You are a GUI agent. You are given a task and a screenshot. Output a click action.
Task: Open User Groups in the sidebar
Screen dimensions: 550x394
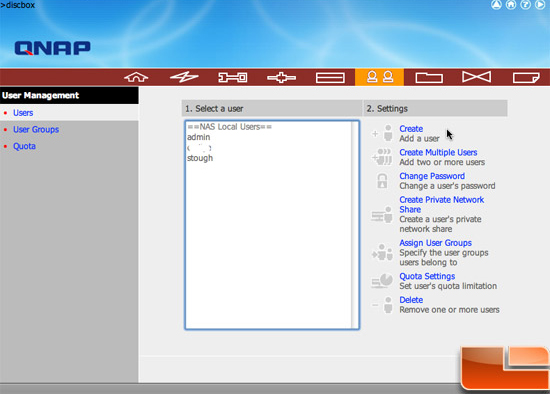(36, 129)
